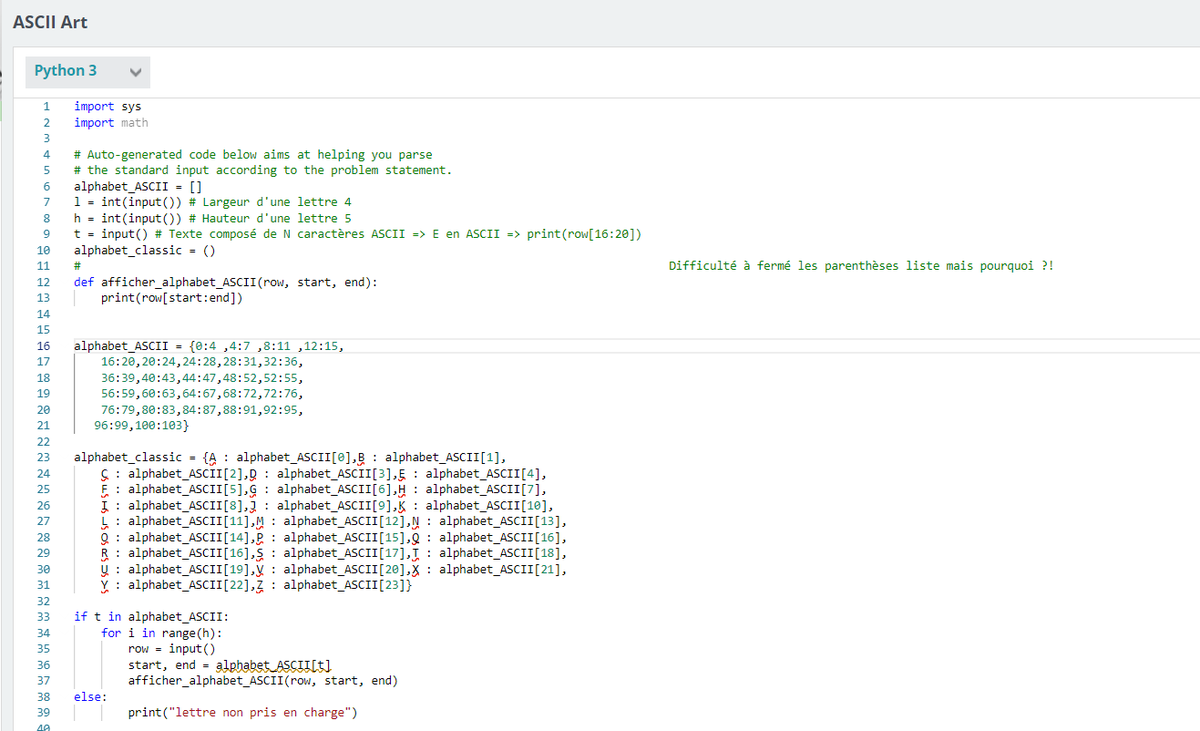The image size is (1200, 731).
Task: Click the "alphabet_ASCII = []" line
Action: [x=139, y=186]
